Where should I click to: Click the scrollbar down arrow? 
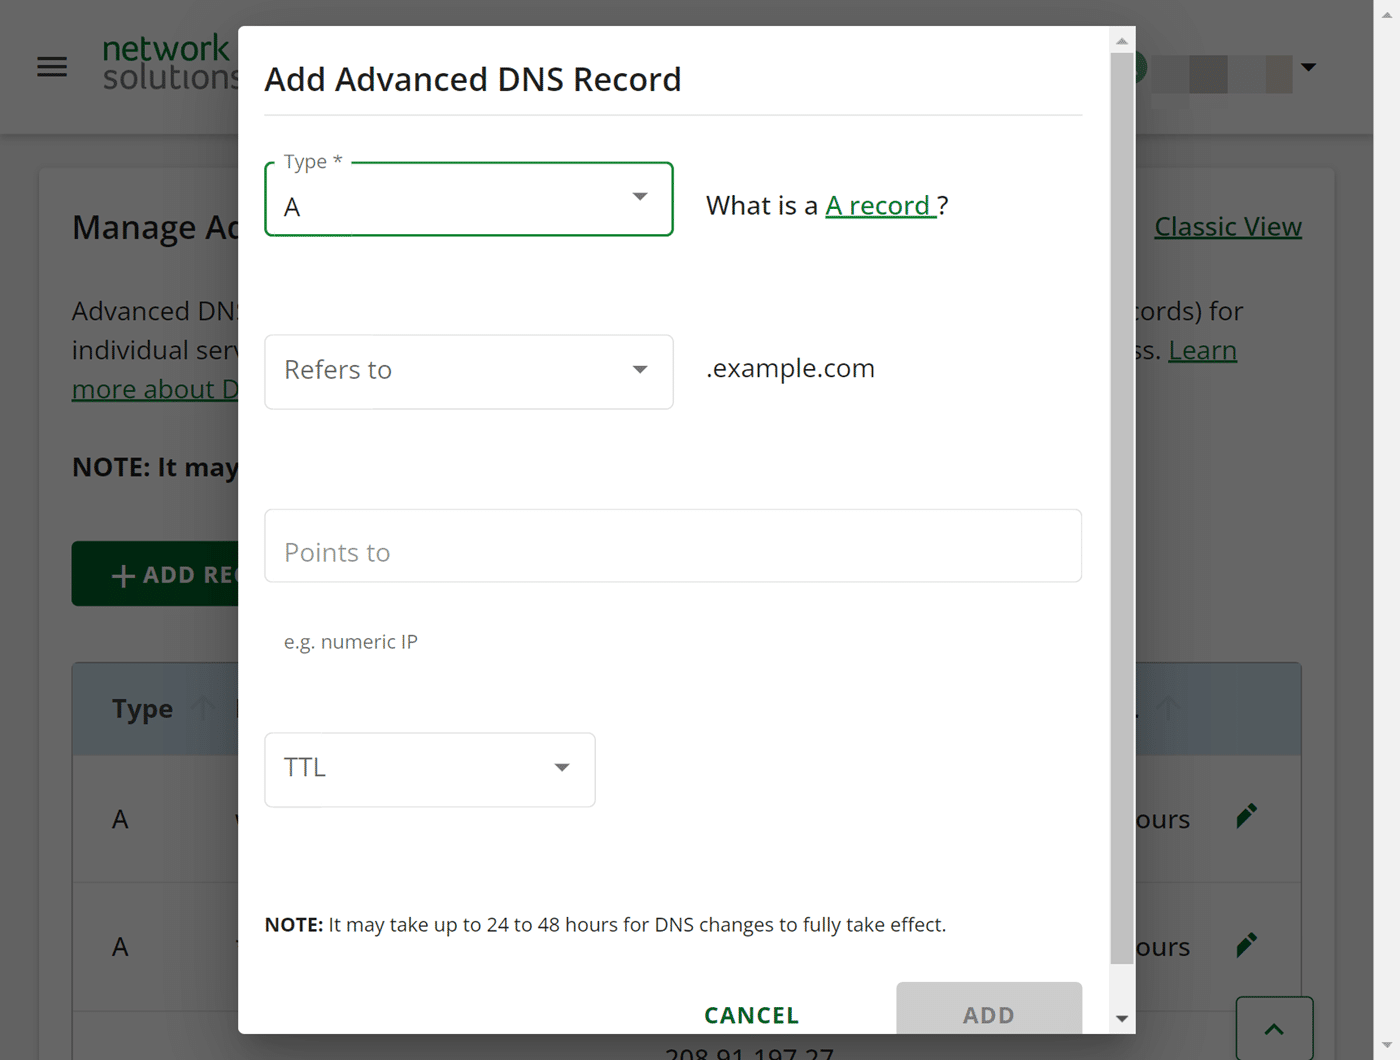[x=1122, y=1016]
